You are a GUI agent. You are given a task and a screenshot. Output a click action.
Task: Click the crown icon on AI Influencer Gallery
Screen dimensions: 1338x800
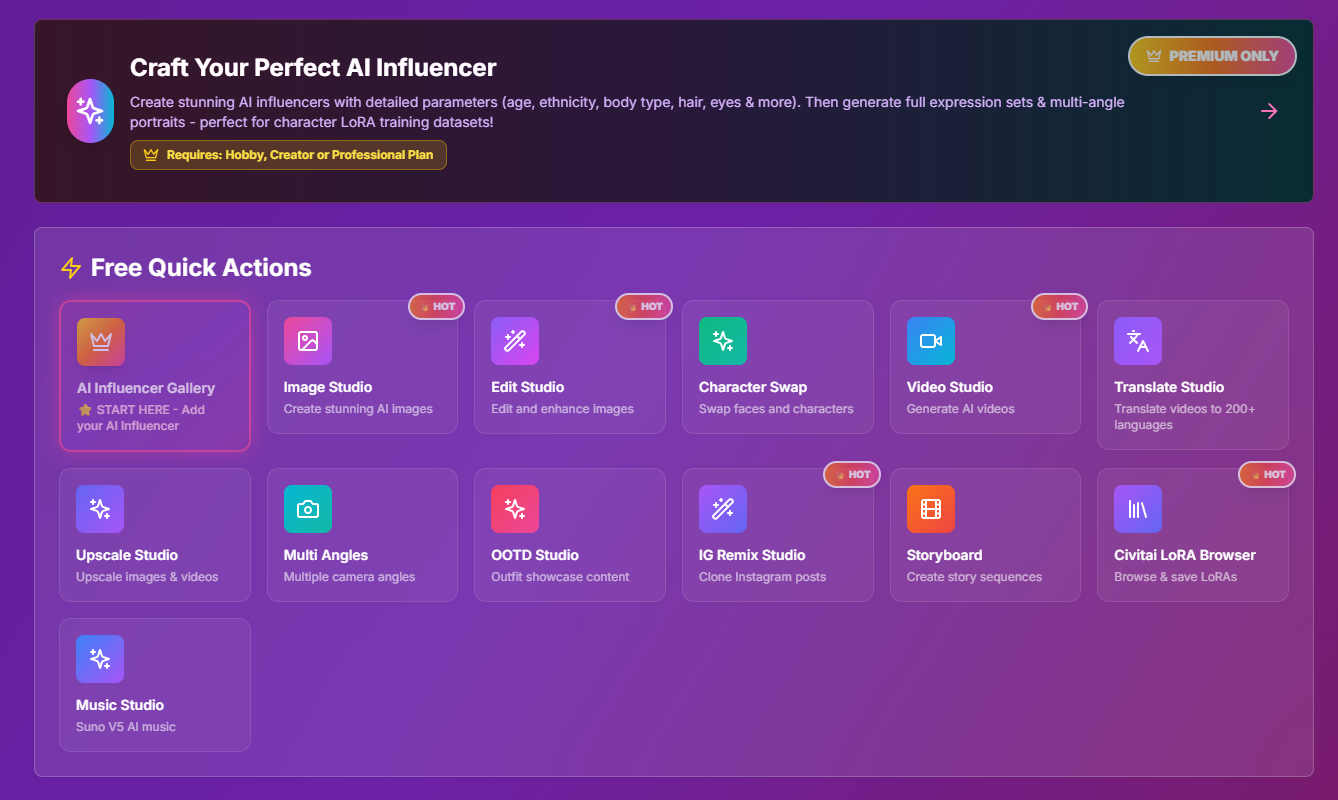(100, 341)
